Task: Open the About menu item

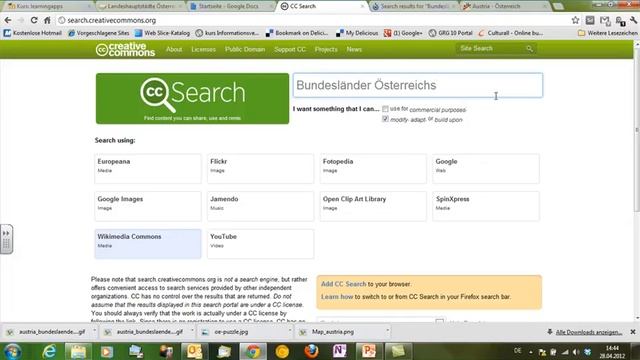Action: (x=174, y=49)
